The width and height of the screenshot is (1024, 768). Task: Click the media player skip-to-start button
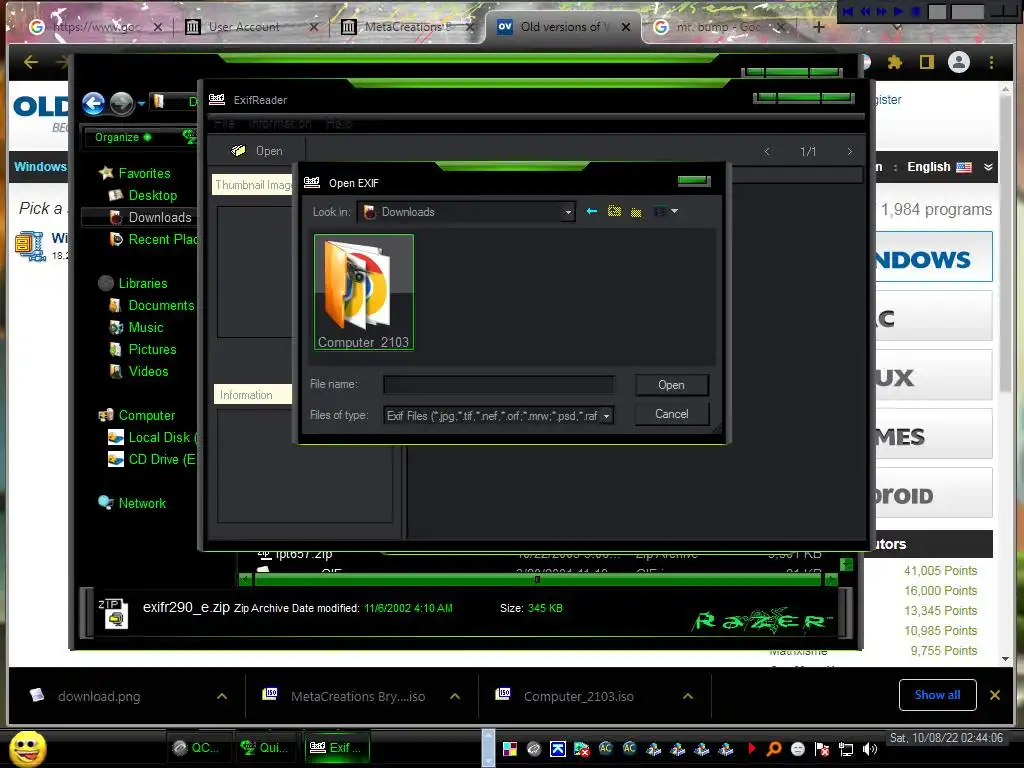[848, 11]
